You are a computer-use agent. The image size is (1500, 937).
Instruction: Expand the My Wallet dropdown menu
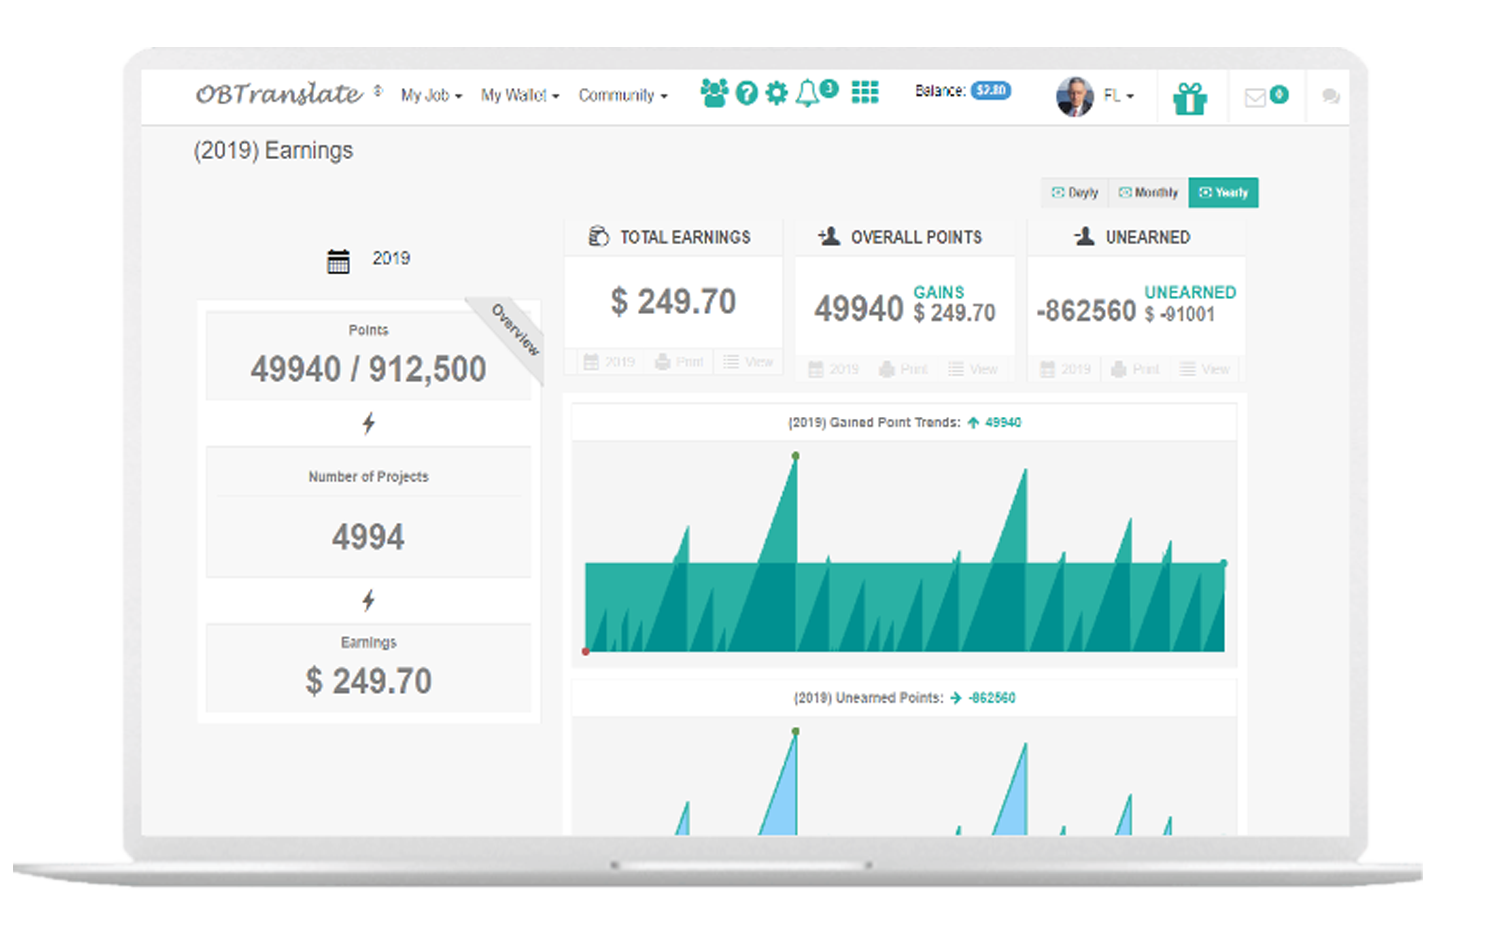[x=520, y=95]
